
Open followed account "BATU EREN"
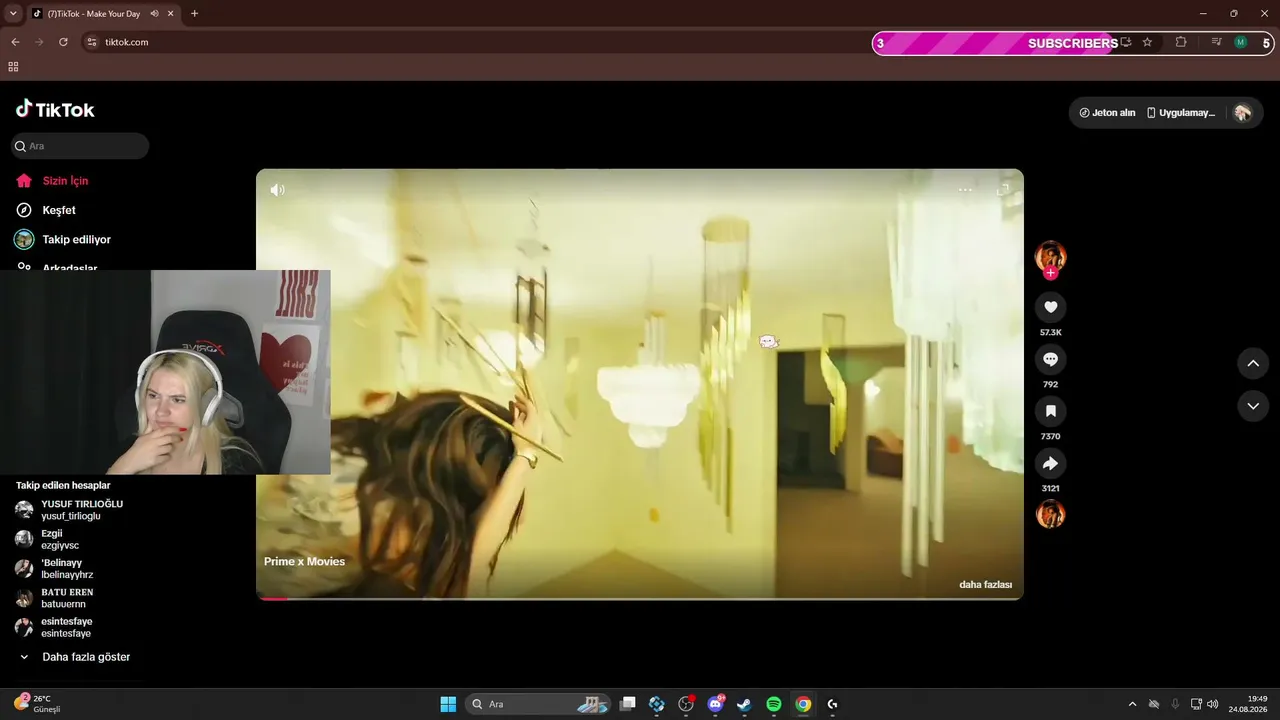pos(54,598)
